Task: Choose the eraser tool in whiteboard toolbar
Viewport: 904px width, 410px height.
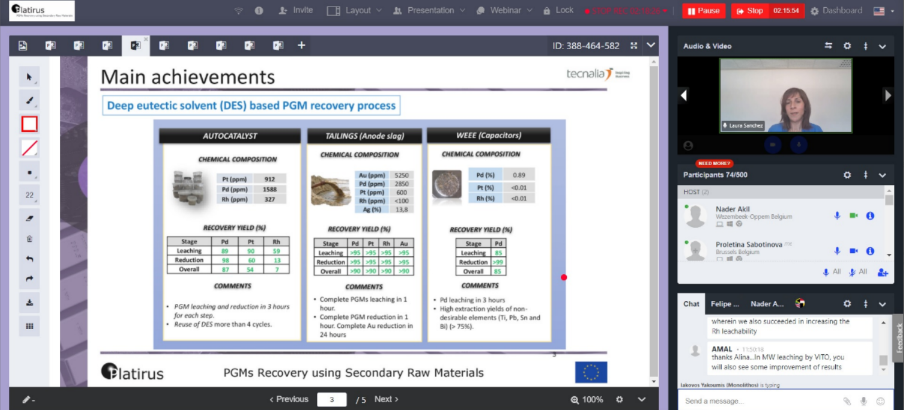Action: click(29, 217)
